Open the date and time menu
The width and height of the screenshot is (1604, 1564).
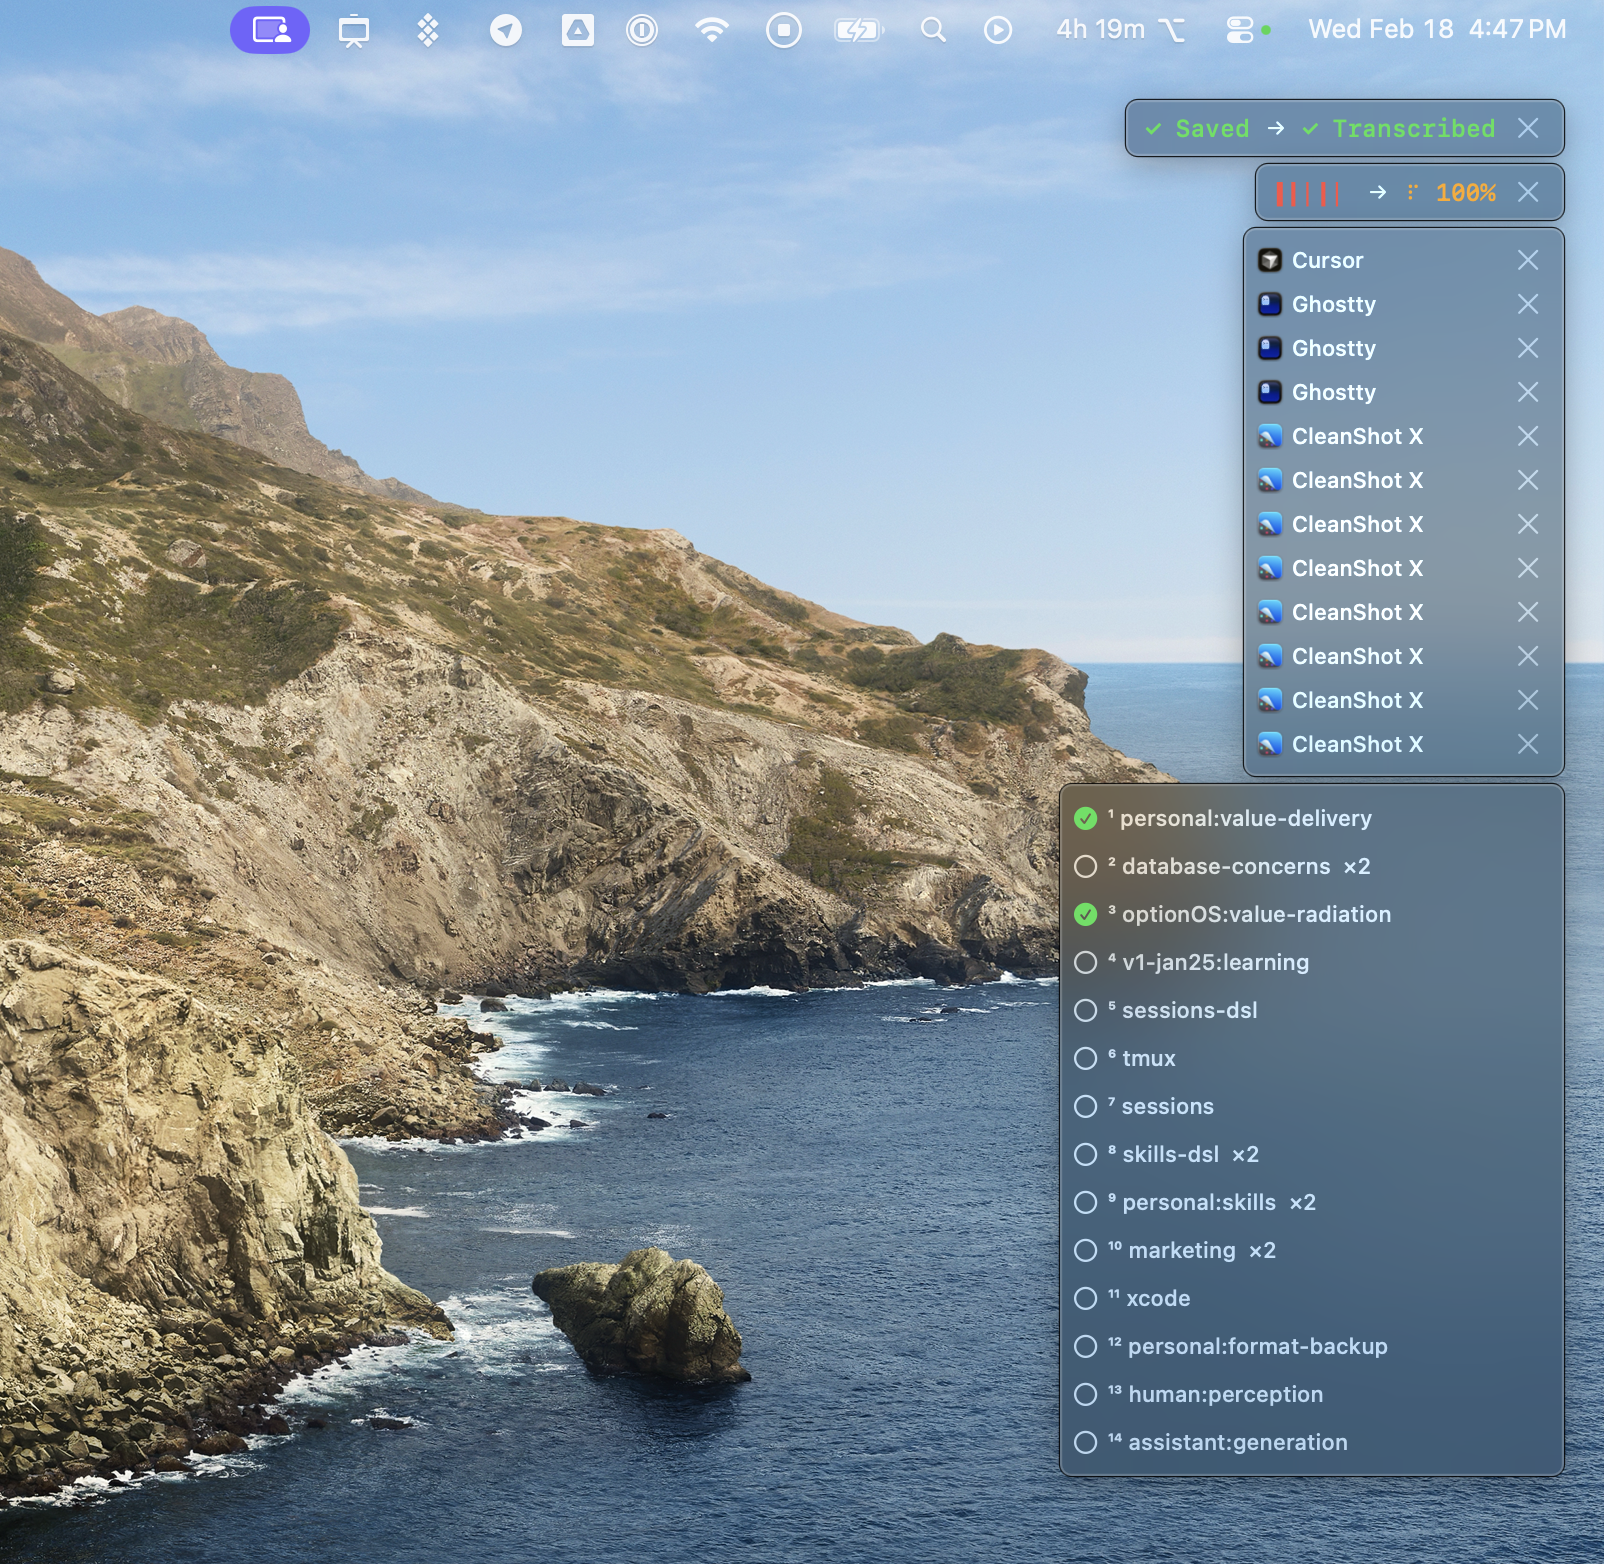[x=1436, y=30]
